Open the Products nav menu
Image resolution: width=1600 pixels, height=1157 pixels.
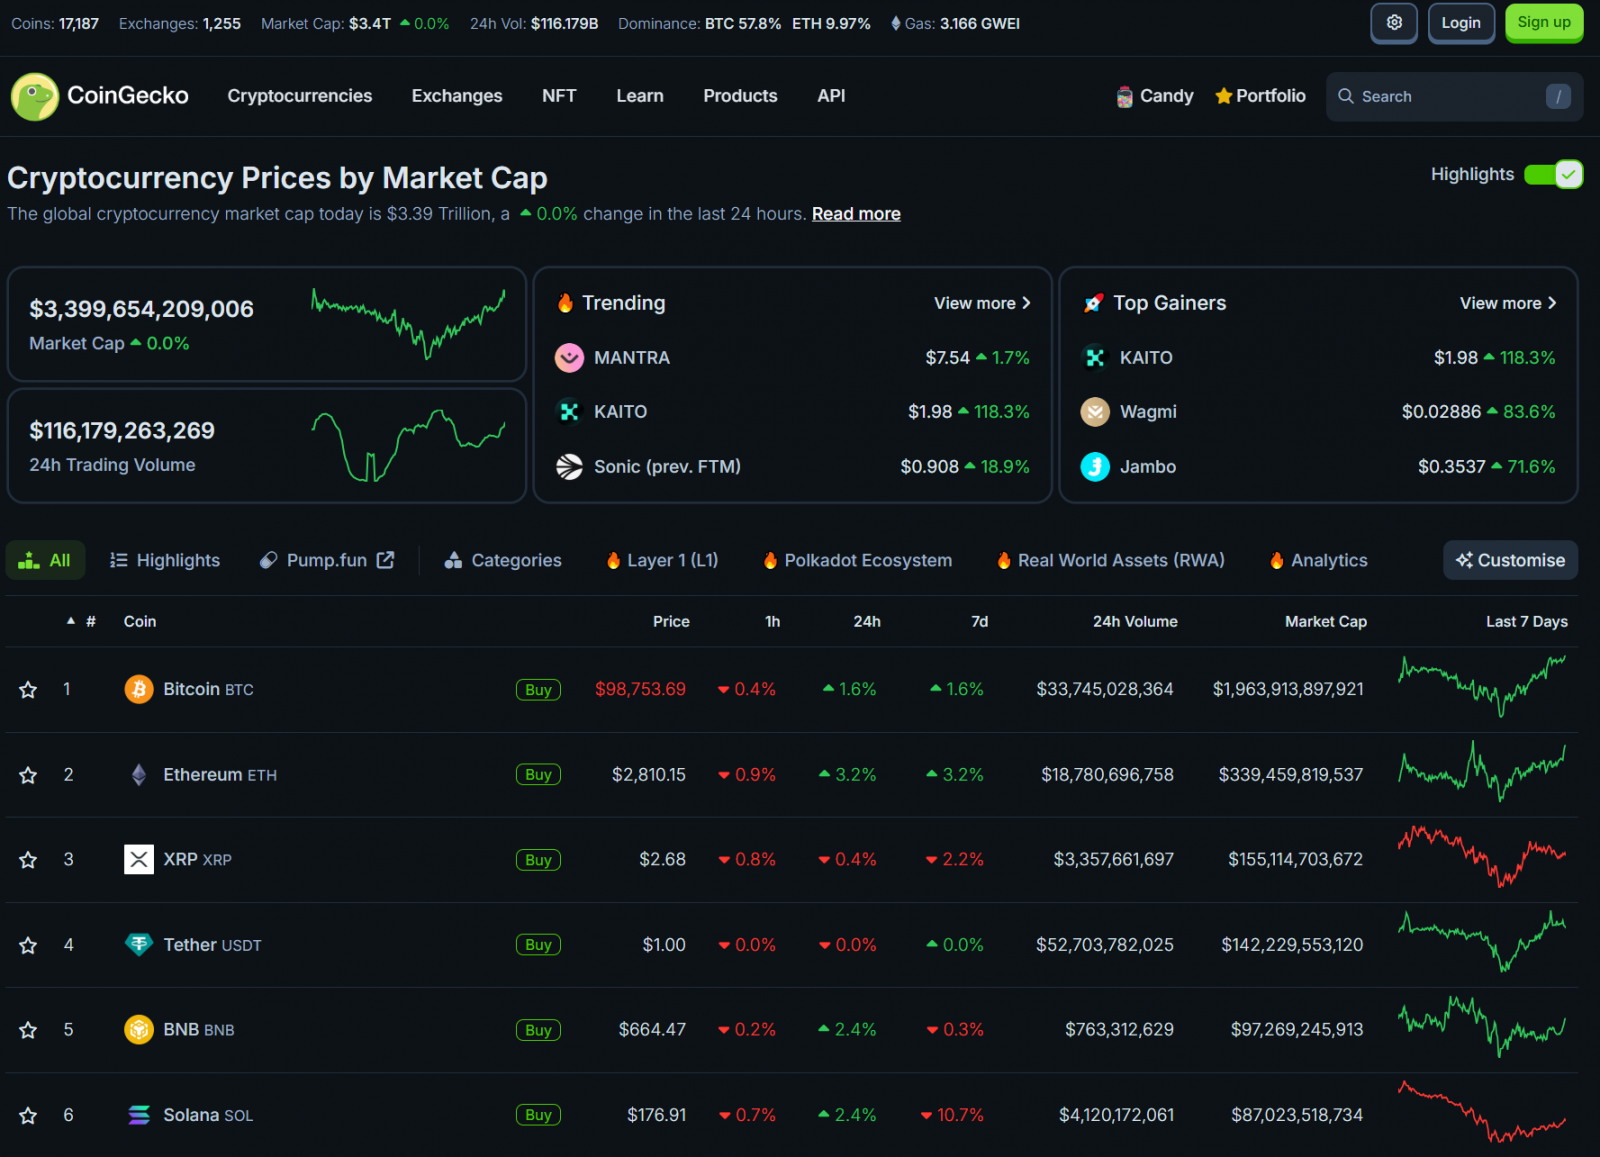click(x=740, y=96)
